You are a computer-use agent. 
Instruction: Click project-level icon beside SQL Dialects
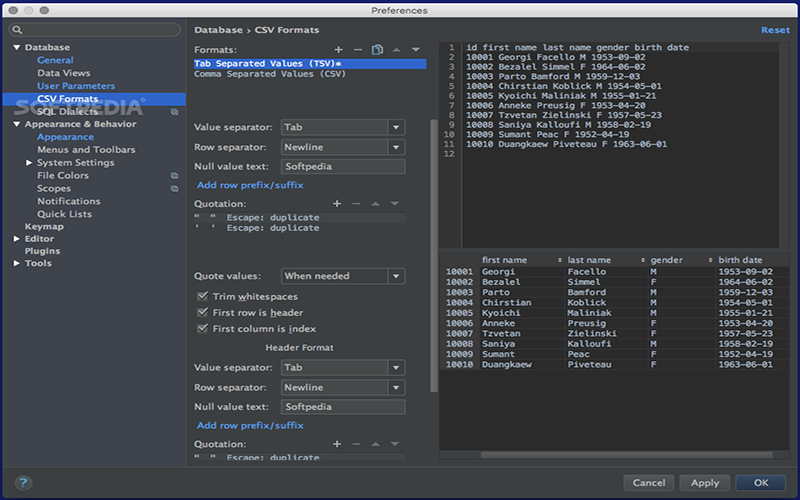(174, 112)
